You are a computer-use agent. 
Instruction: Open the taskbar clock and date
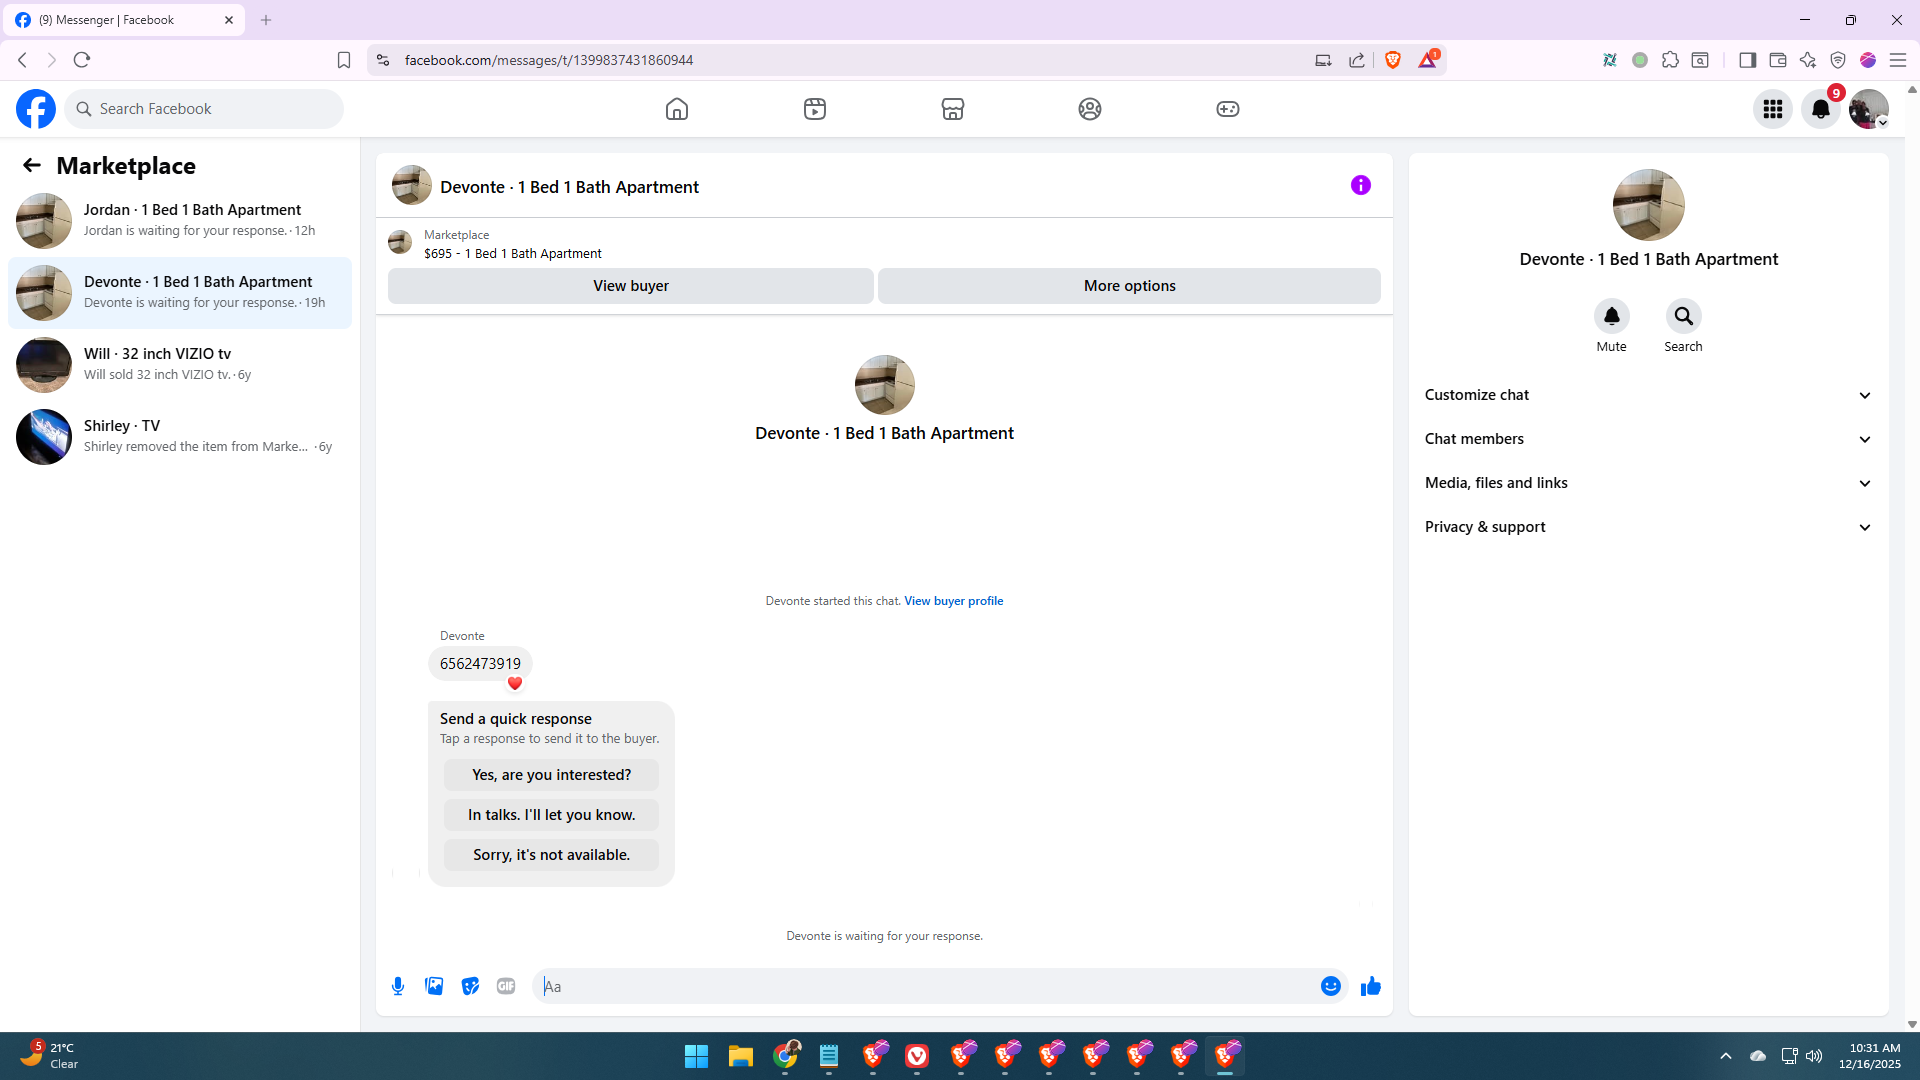click(x=1870, y=1056)
